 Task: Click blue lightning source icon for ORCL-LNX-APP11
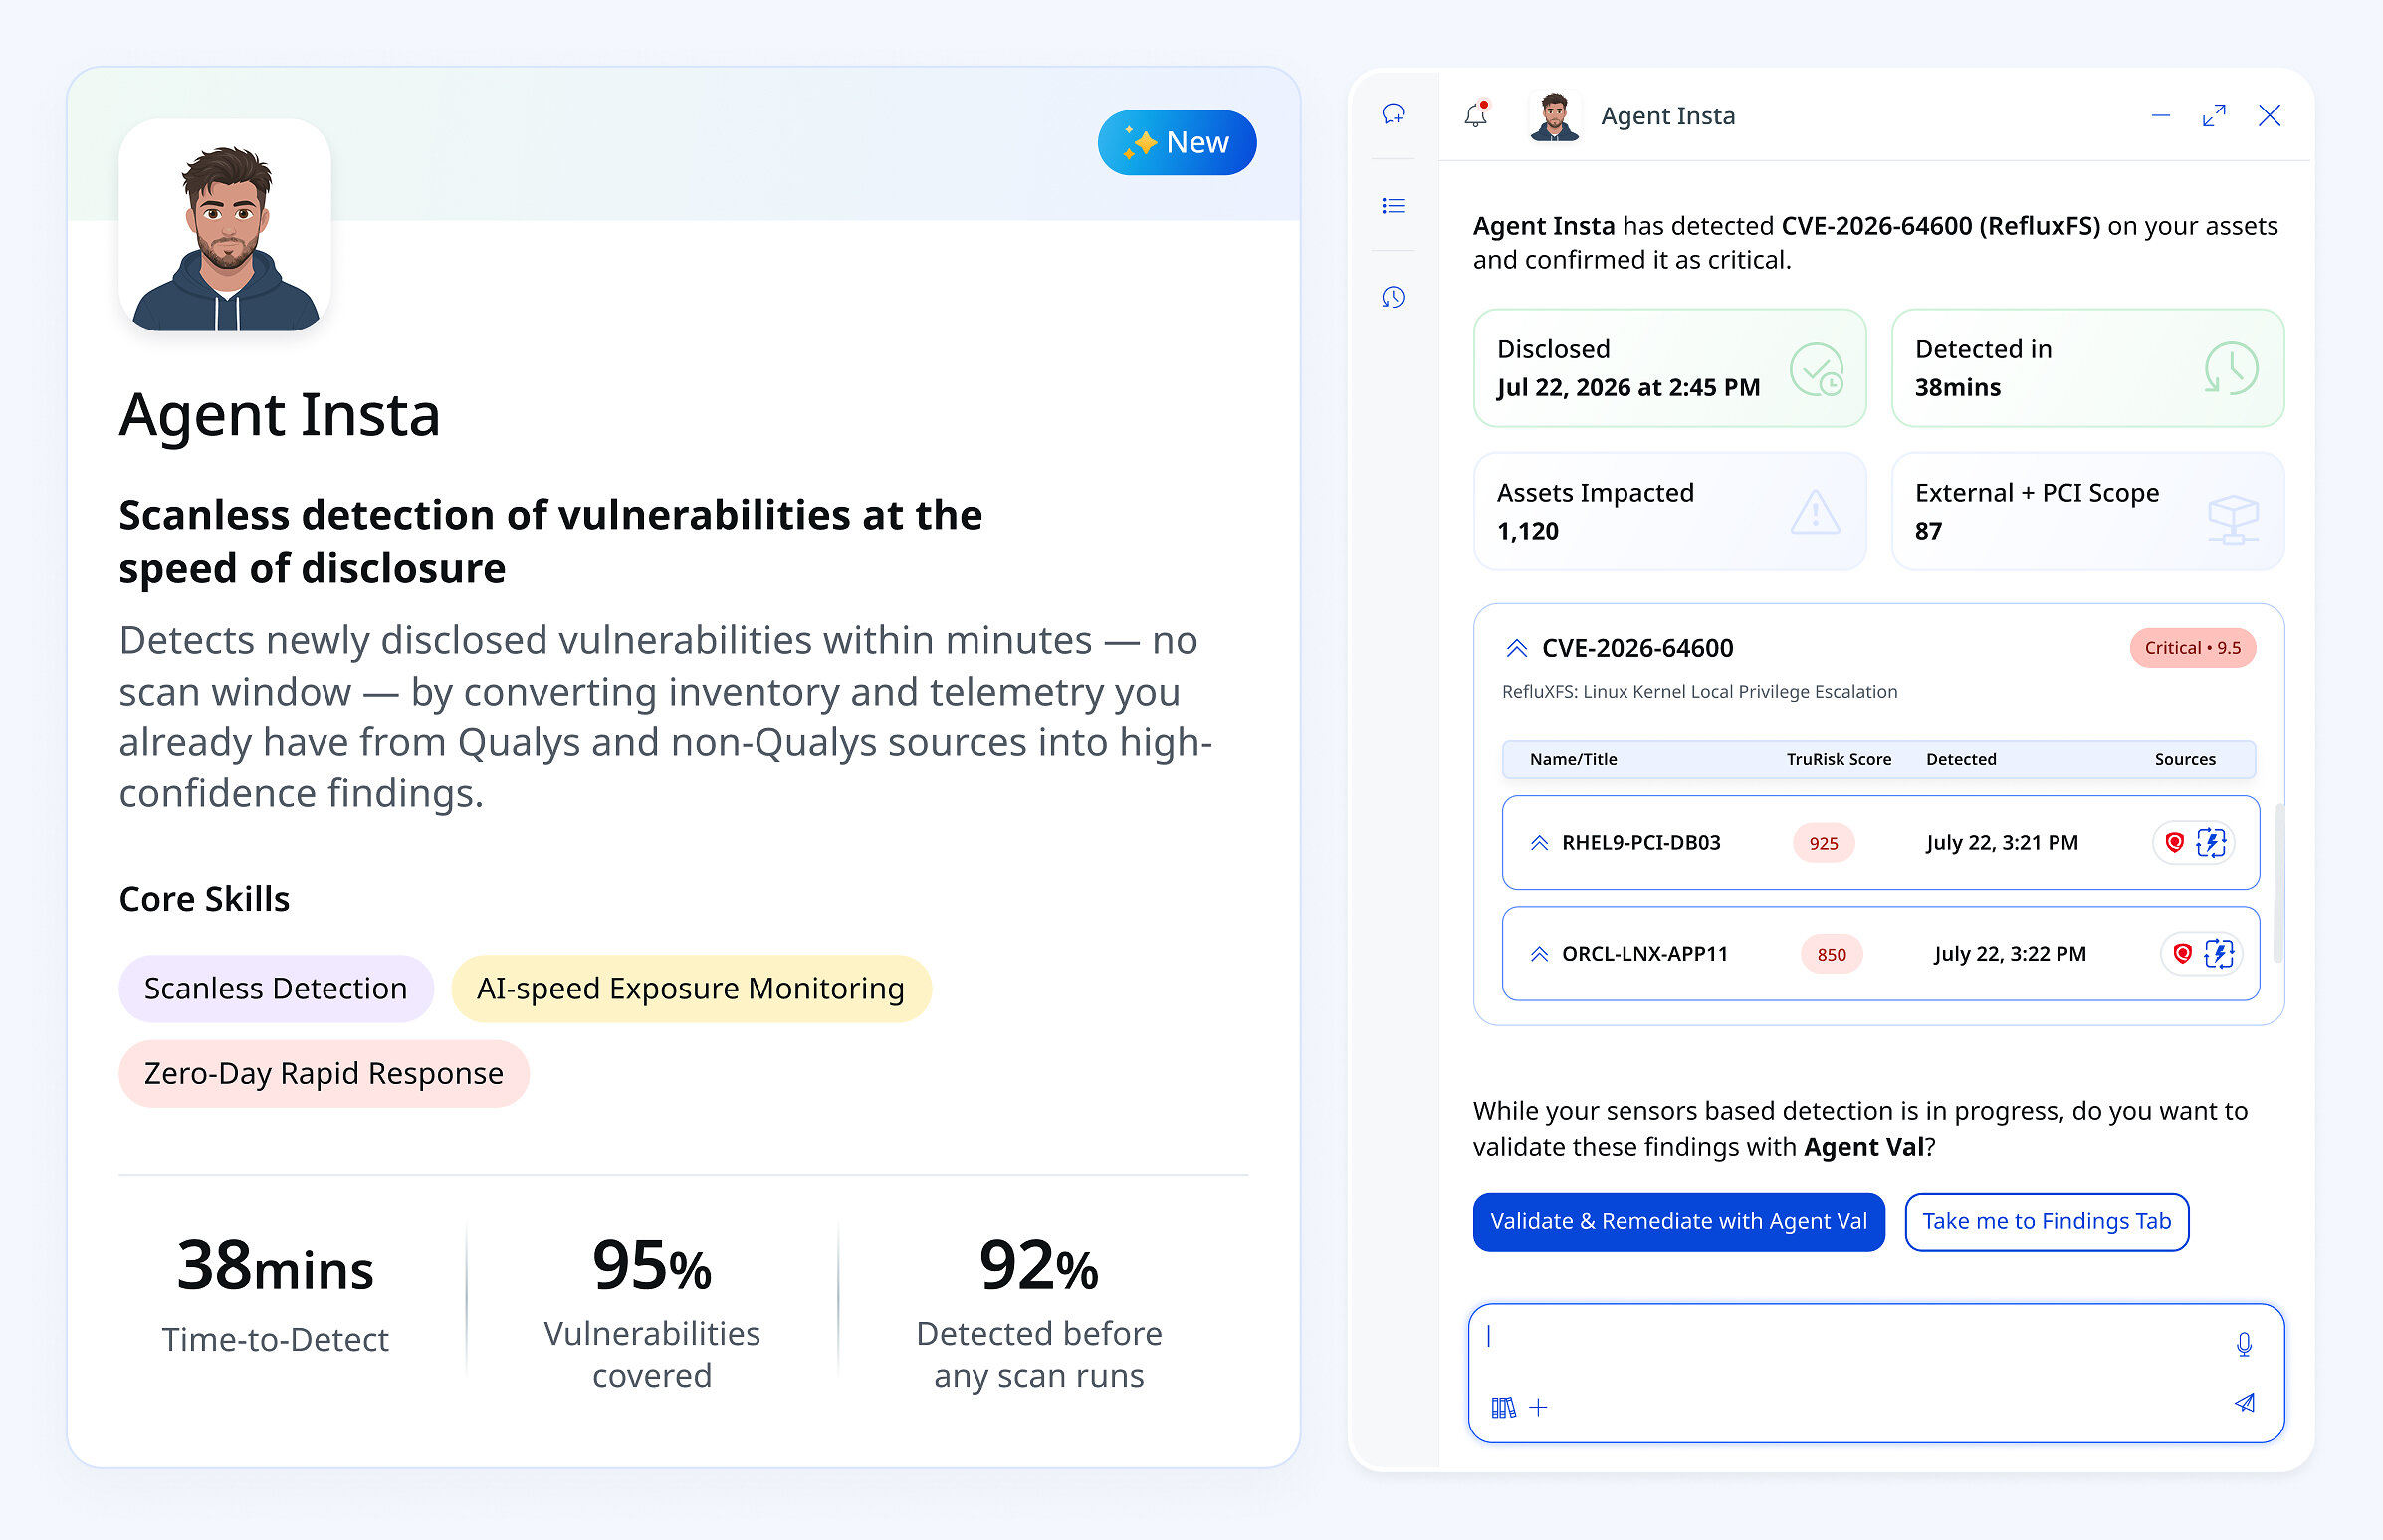2219,954
